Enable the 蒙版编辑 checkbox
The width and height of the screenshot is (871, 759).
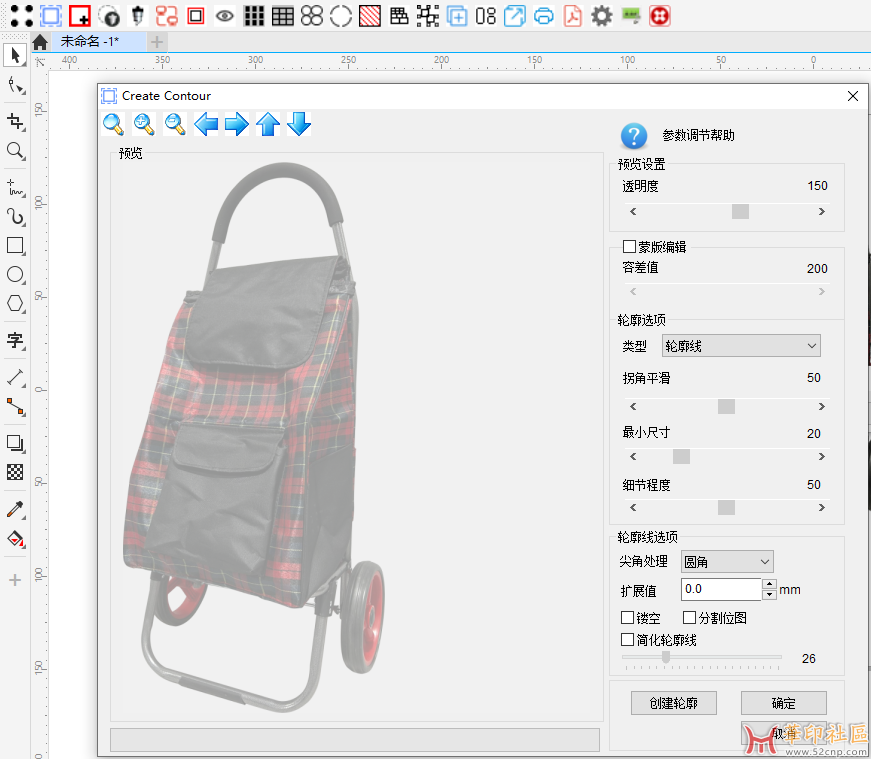[x=629, y=246]
